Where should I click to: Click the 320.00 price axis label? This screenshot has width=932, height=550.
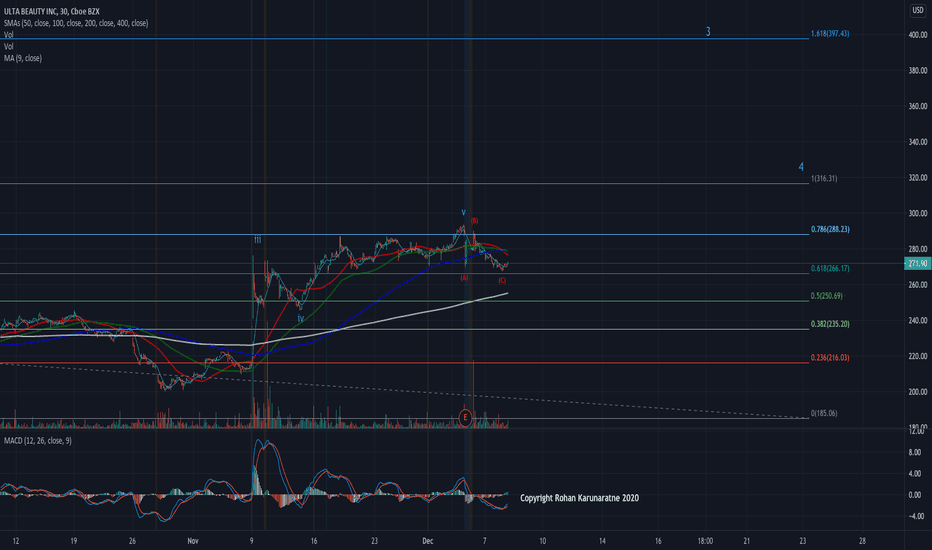point(918,178)
